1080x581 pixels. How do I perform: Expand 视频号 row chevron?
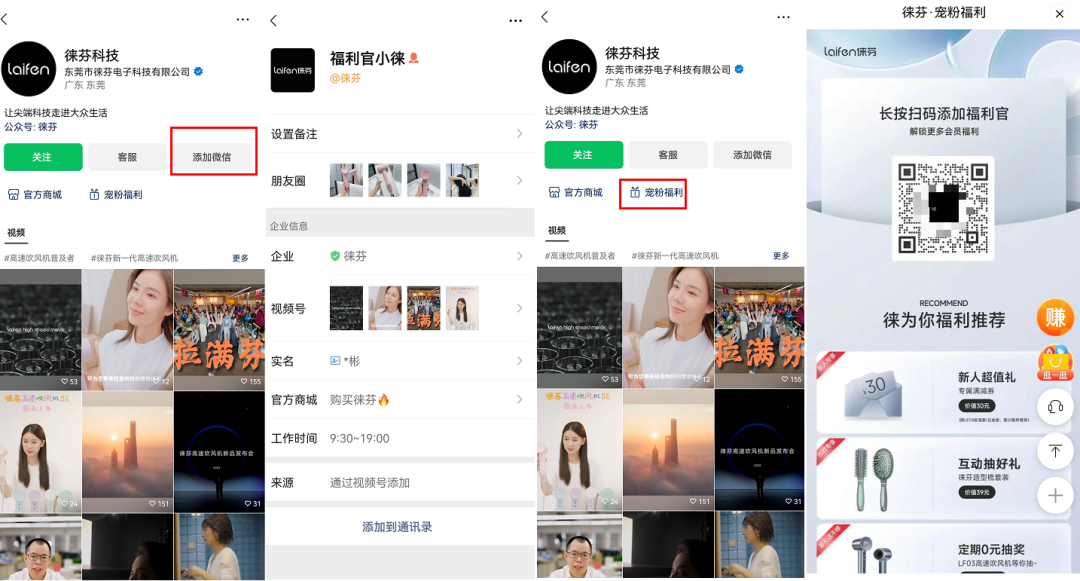point(519,308)
